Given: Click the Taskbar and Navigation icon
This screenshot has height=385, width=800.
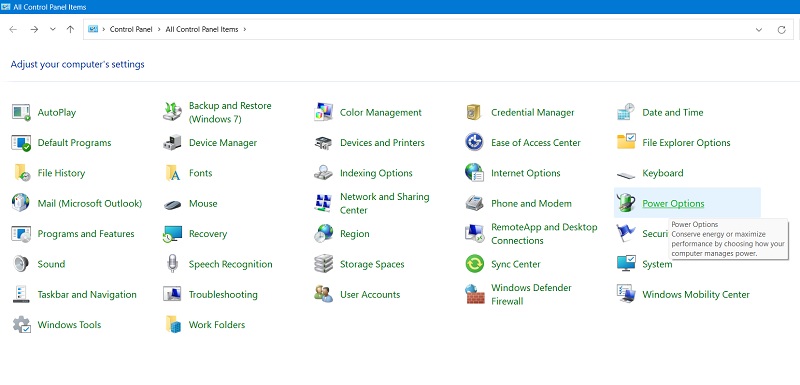Looking at the screenshot, I should pyautogui.click(x=21, y=294).
